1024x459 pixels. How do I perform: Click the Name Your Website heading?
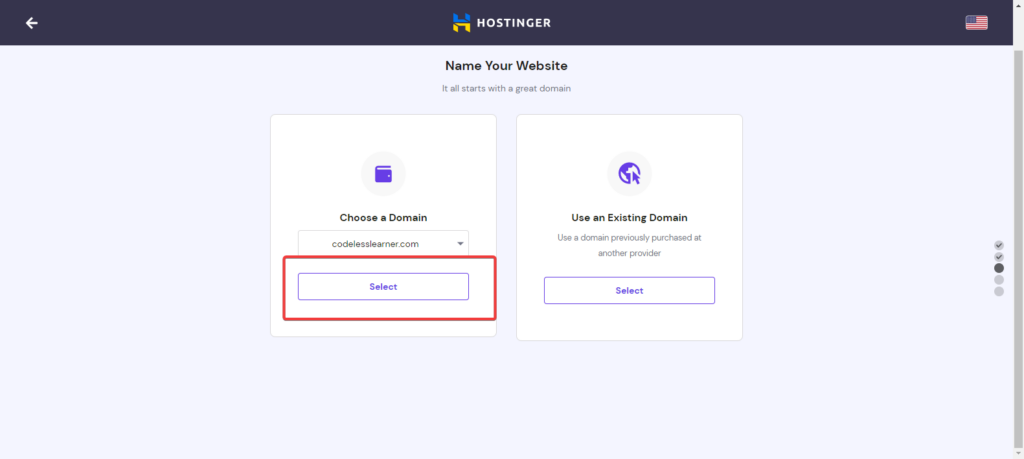506,66
